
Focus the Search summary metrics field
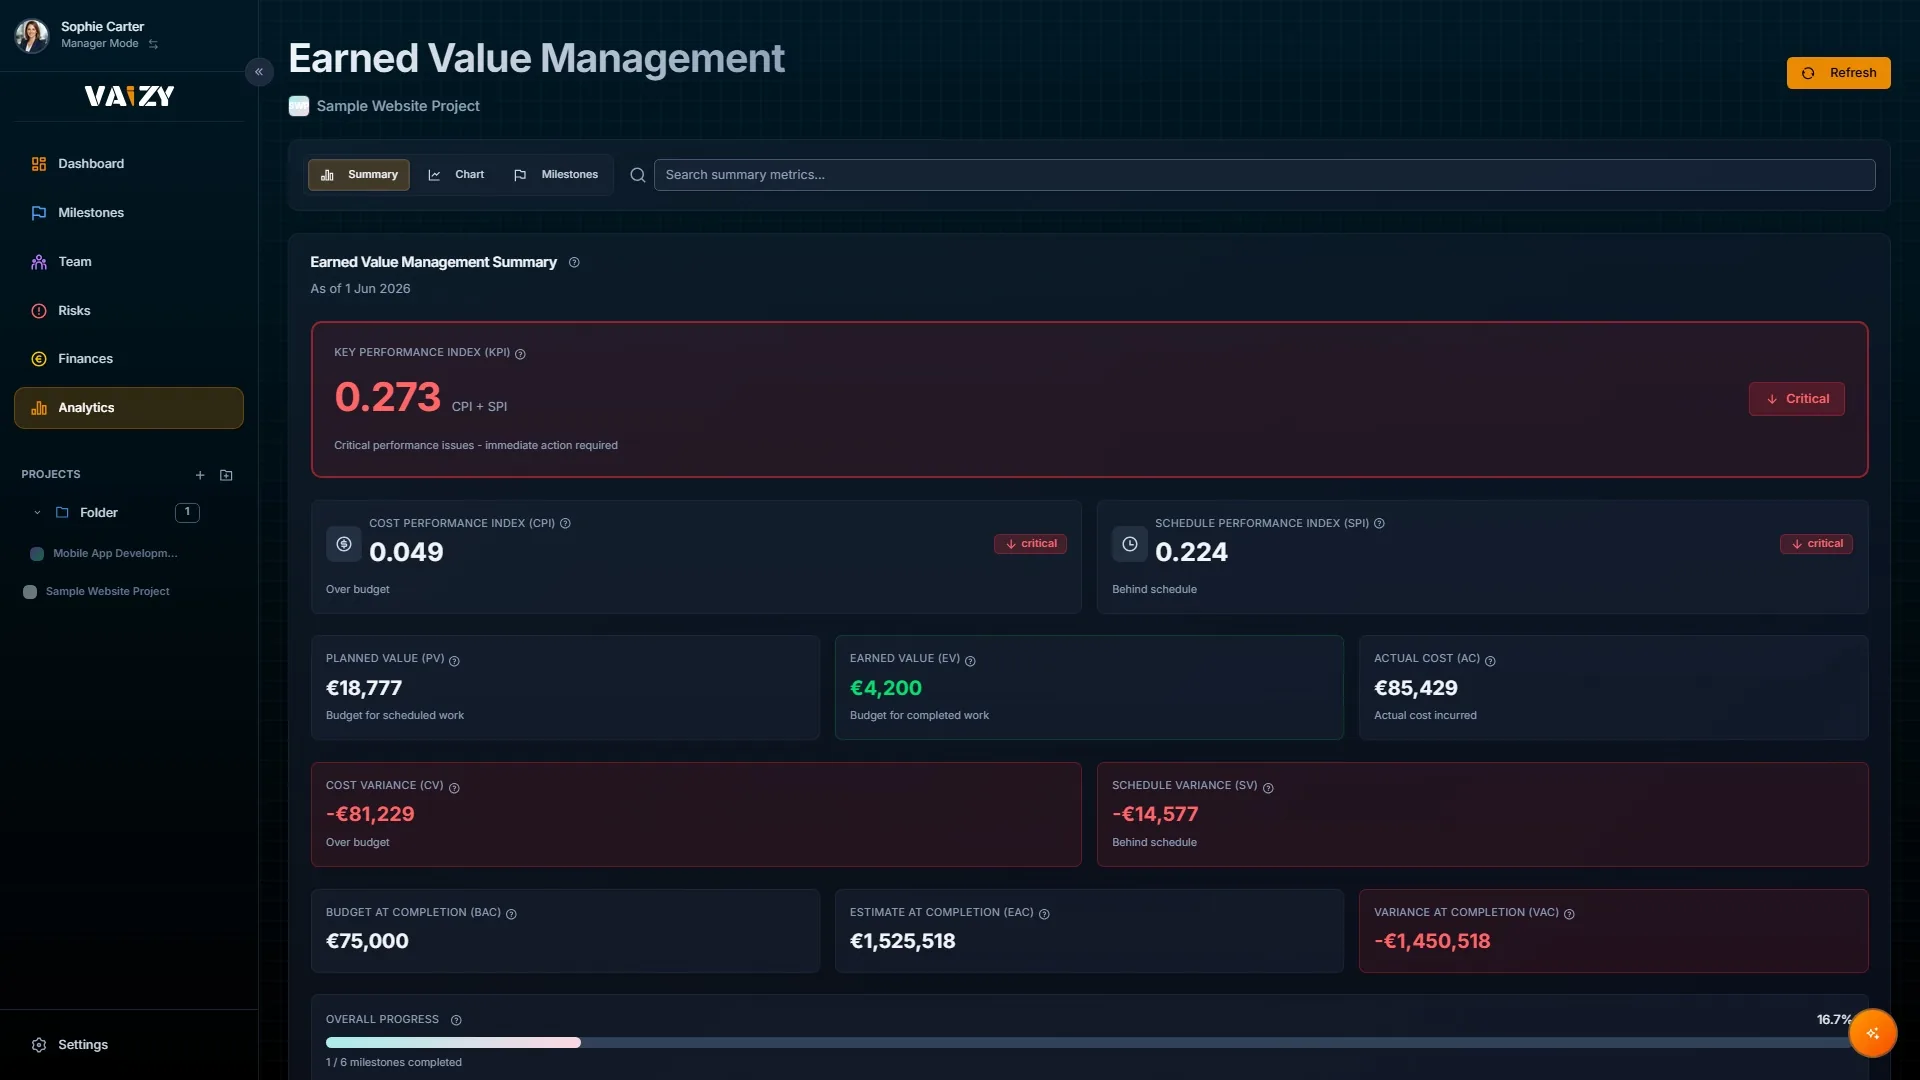pyautogui.click(x=1264, y=175)
